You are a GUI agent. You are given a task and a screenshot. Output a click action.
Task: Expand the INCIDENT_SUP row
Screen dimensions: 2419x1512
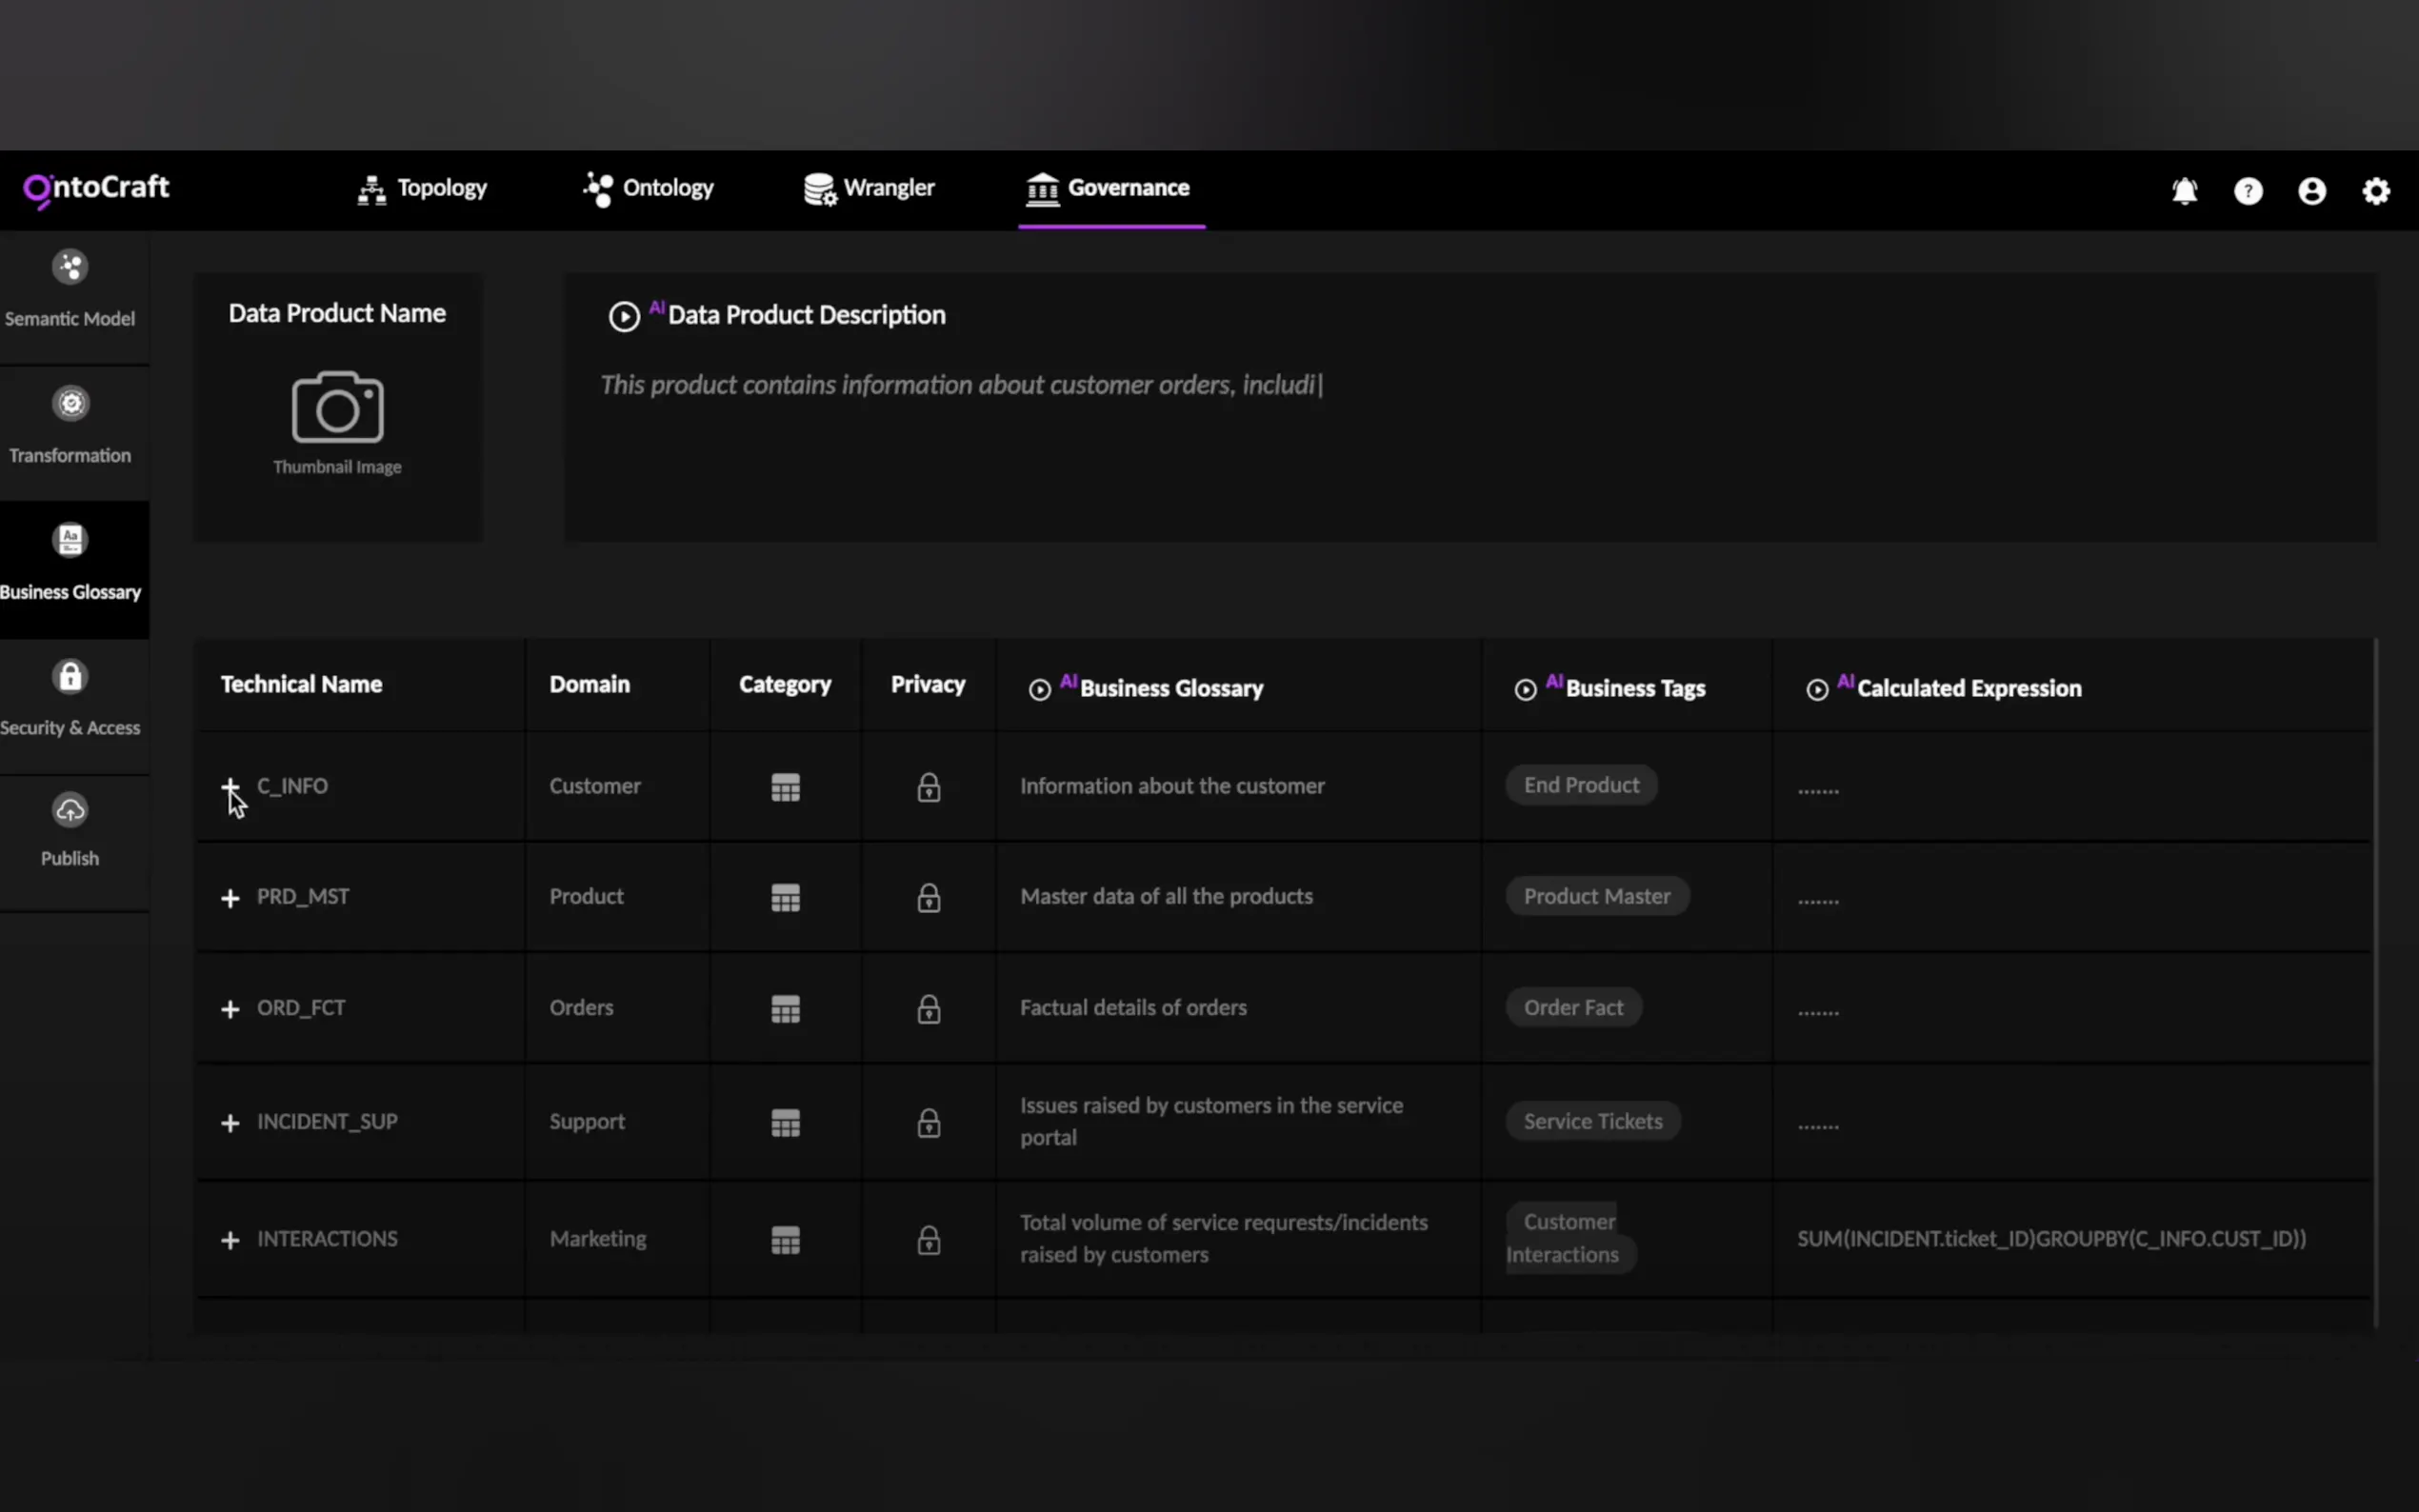pyautogui.click(x=230, y=1123)
